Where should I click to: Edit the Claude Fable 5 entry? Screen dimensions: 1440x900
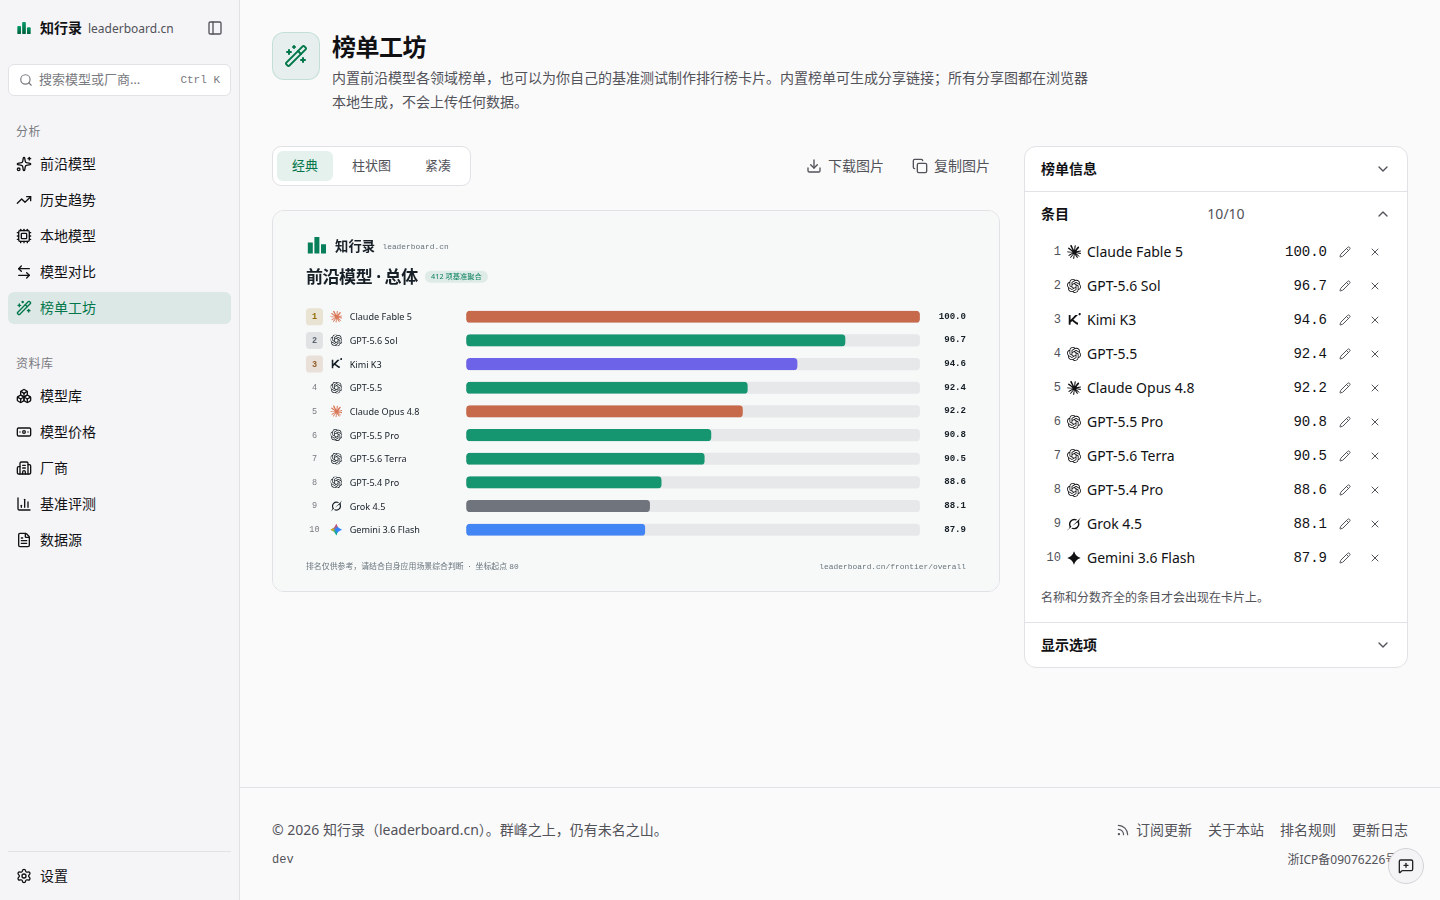pyautogui.click(x=1345, y=252)
